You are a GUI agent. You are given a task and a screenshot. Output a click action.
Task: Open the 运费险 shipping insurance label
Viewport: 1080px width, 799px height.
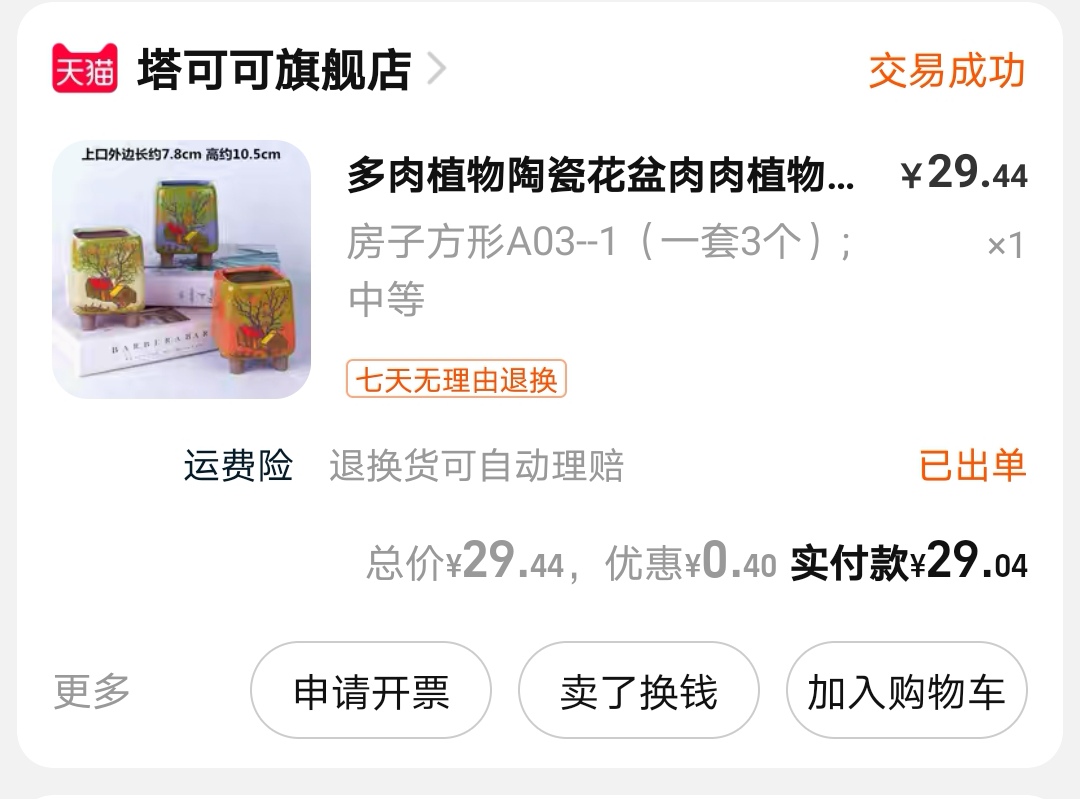pos(238,466)
